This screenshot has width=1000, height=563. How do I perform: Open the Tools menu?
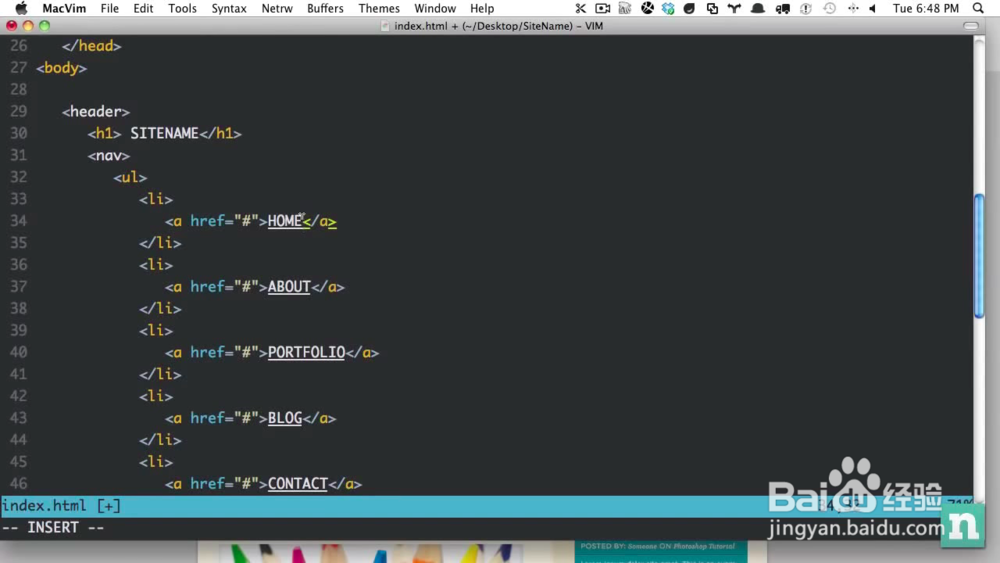coord(182,8)
